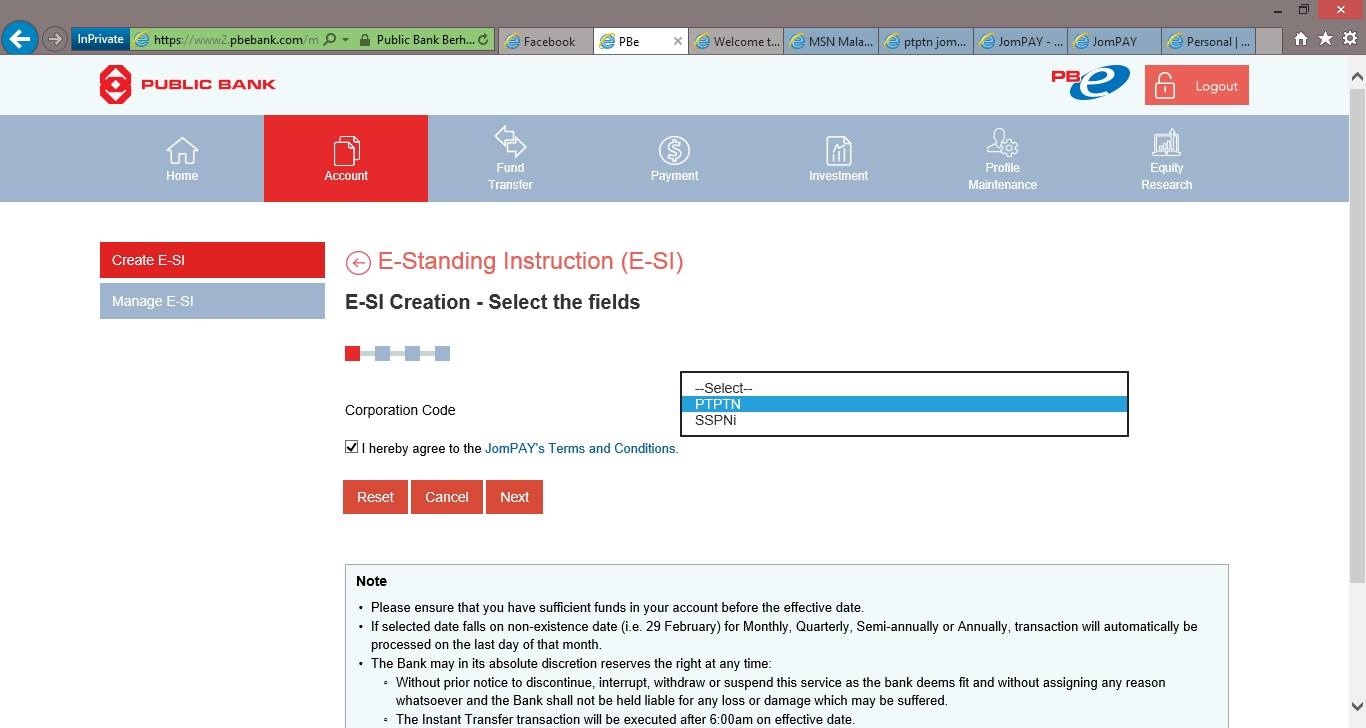Open the Create E-SI sidebar item

(x=212, y=260)
